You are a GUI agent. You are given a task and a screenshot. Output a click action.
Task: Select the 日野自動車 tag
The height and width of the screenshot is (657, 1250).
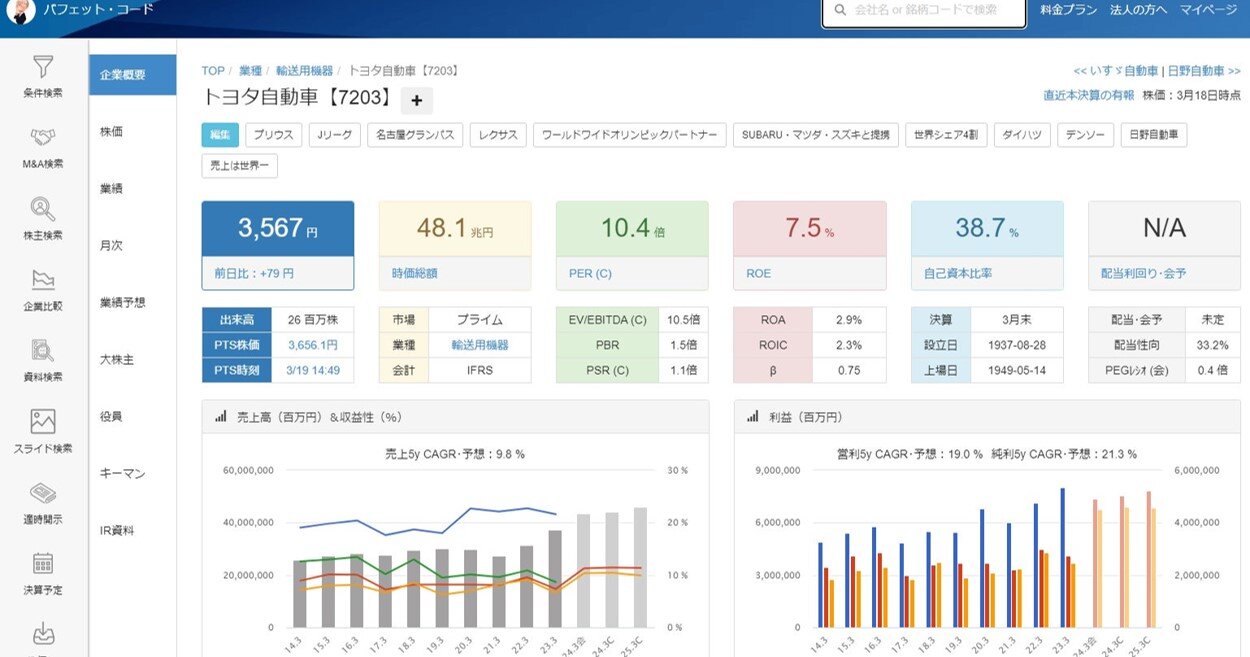click(1154, 135)
